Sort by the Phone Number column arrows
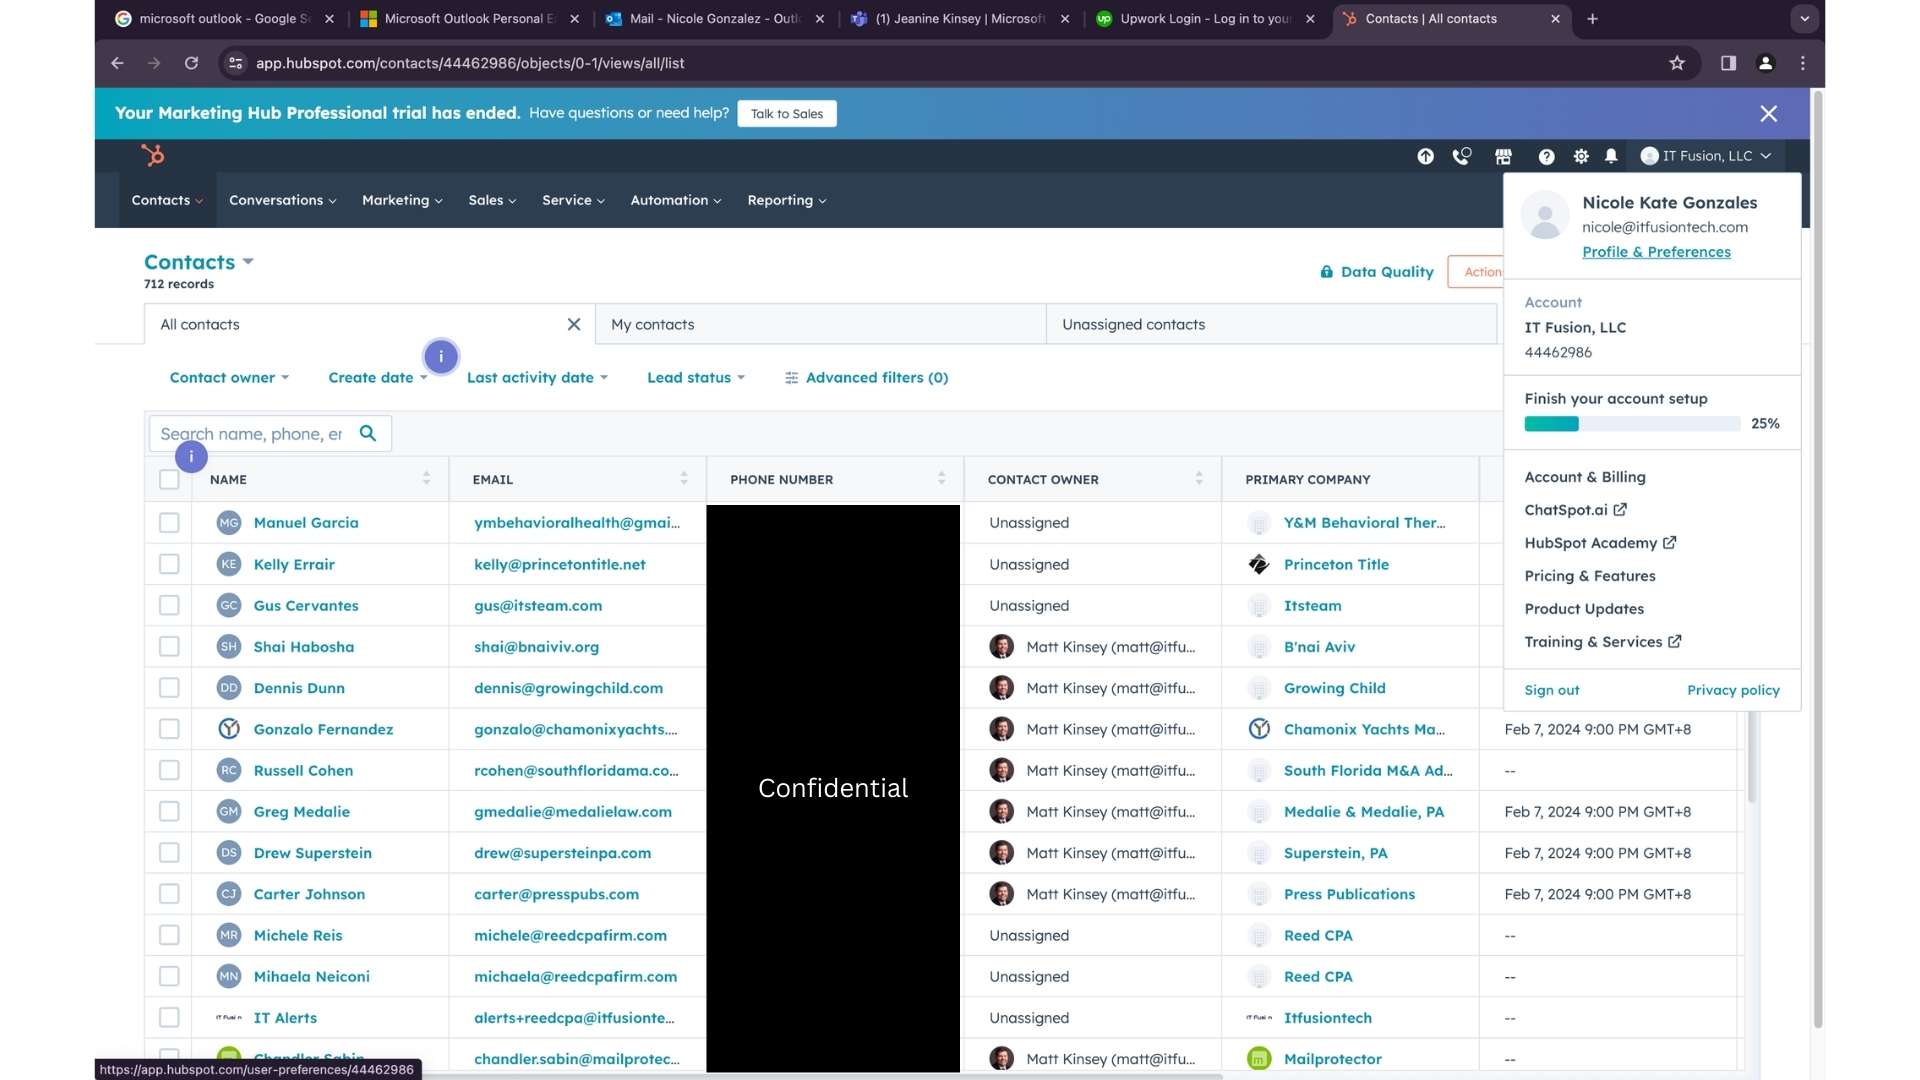This screenshot has width=1920, height=1080. (941, 478)
